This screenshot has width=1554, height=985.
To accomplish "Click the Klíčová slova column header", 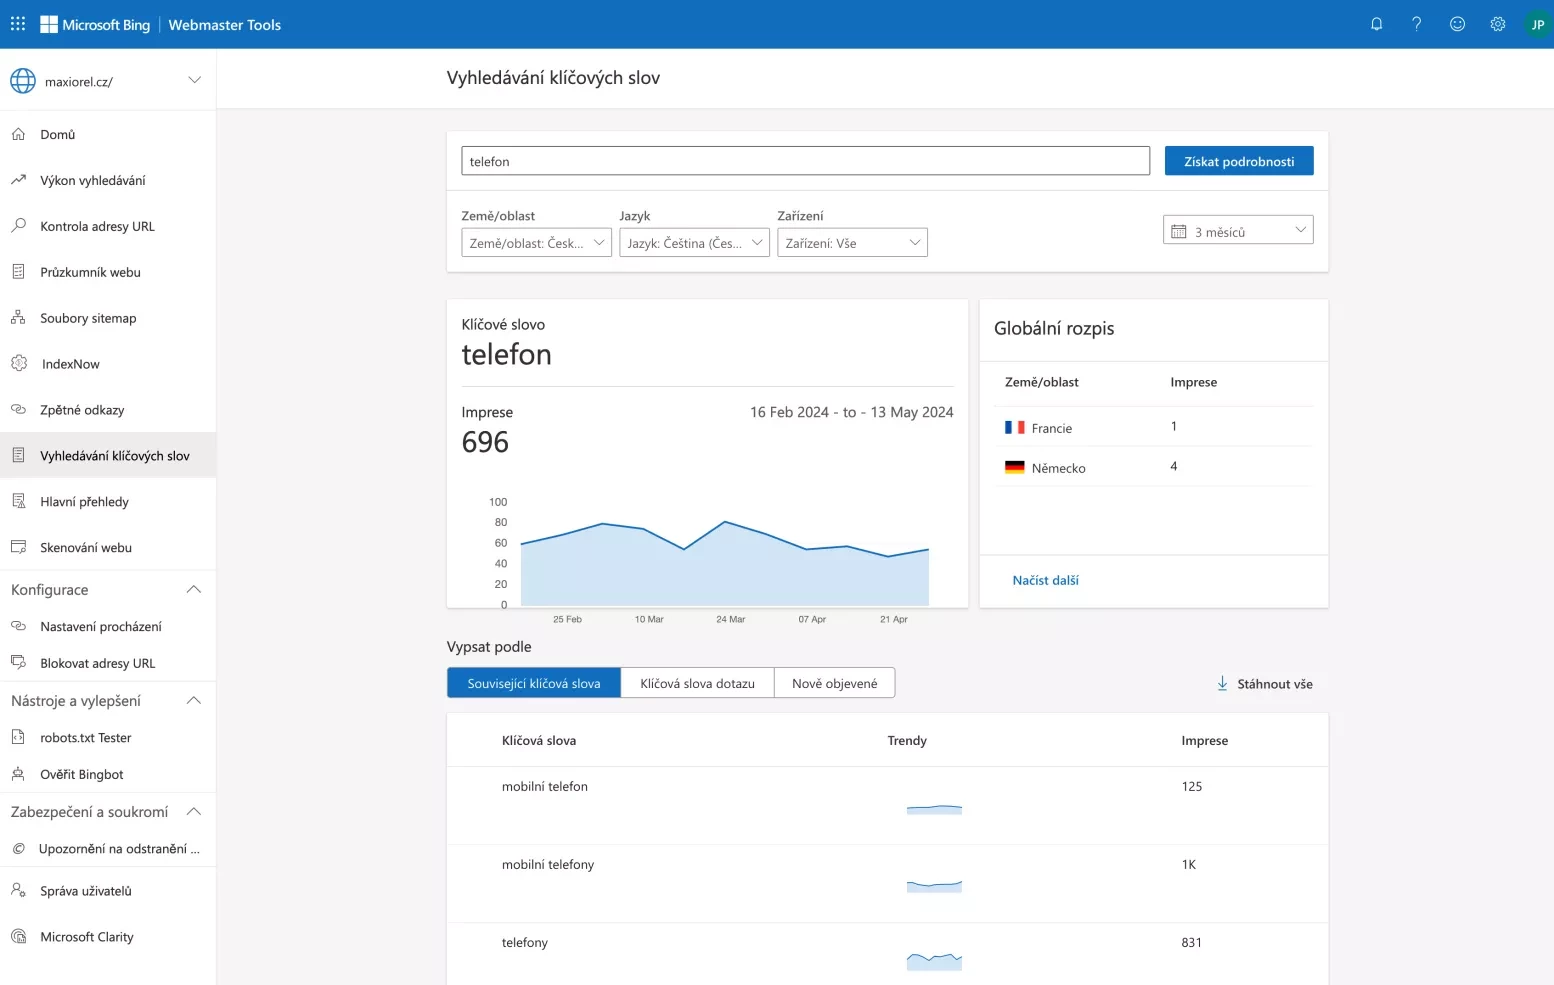I will (x=539, y=741).
